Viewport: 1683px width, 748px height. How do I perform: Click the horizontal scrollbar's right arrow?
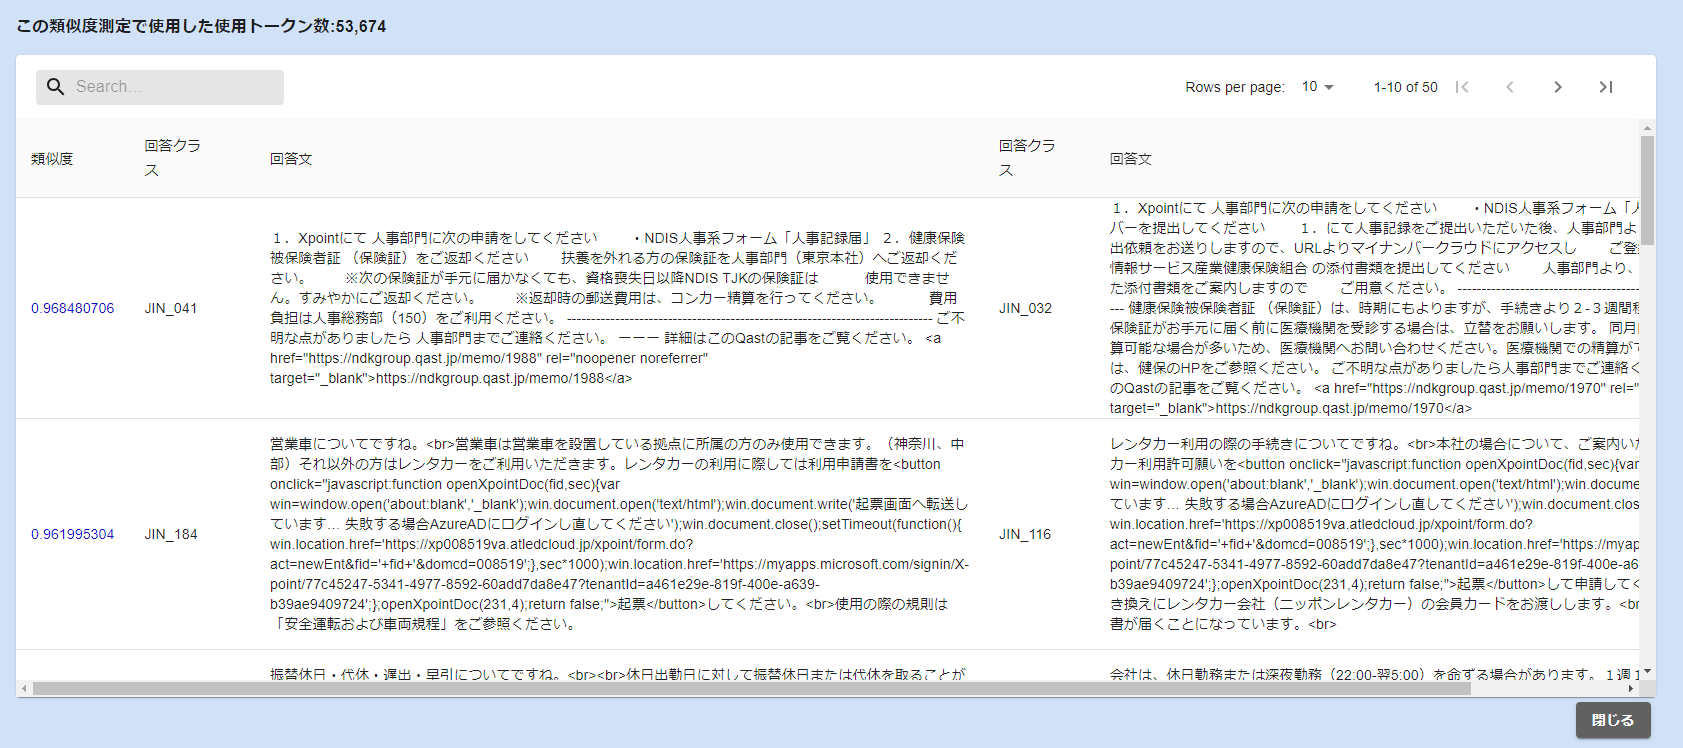(x=1631, y=688)
